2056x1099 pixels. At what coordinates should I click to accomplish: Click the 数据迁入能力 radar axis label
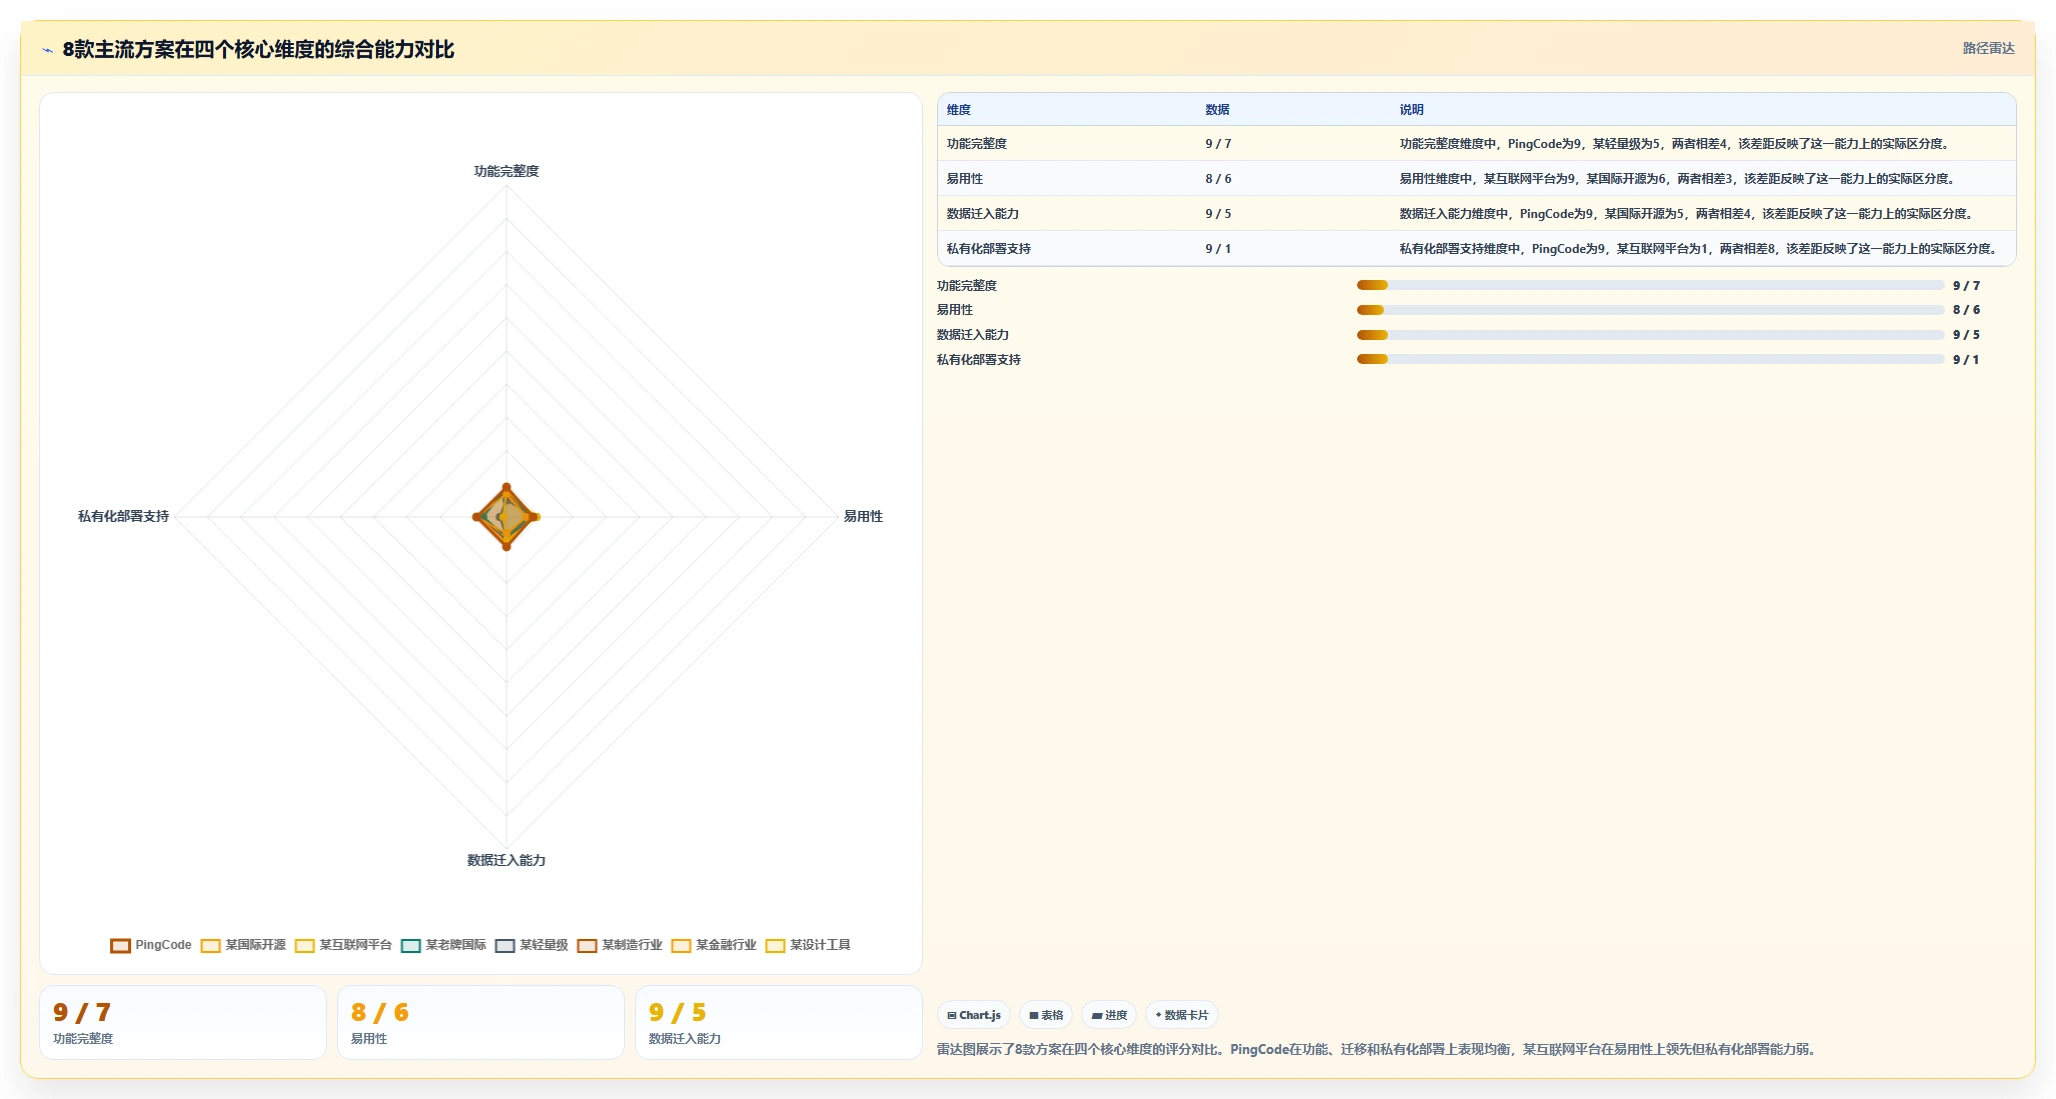coord(506,860)
